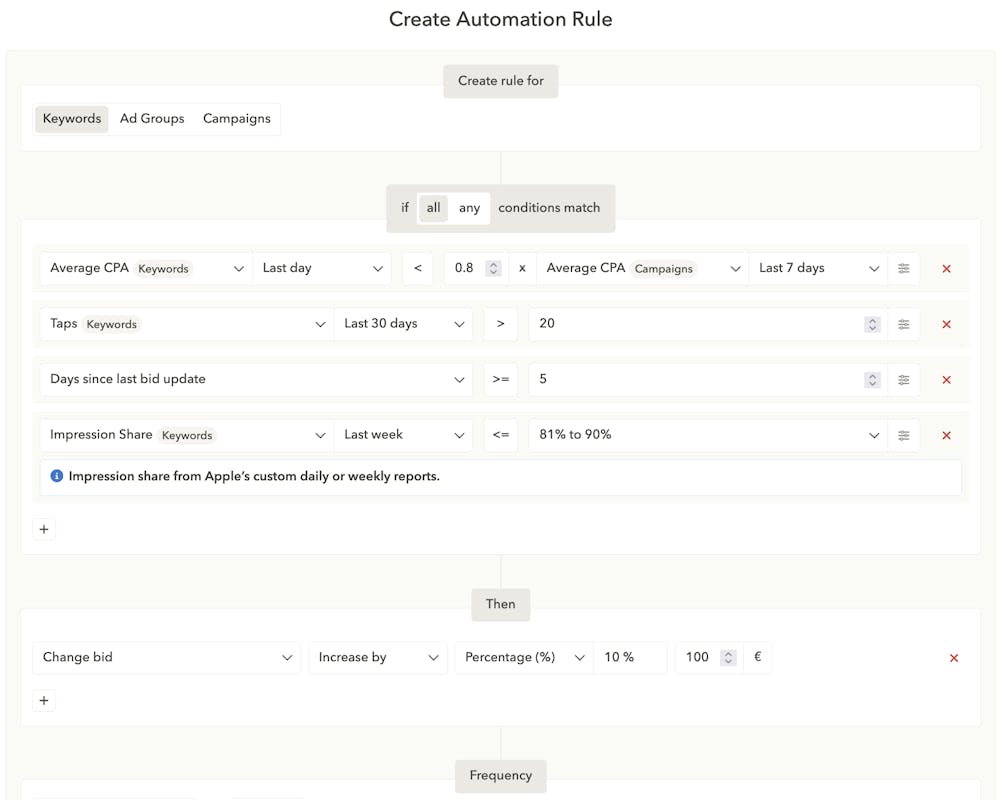Screen dimensions: 1002x800
Task: Open settings icon for Average CPA condition
Action: [903, 268]
